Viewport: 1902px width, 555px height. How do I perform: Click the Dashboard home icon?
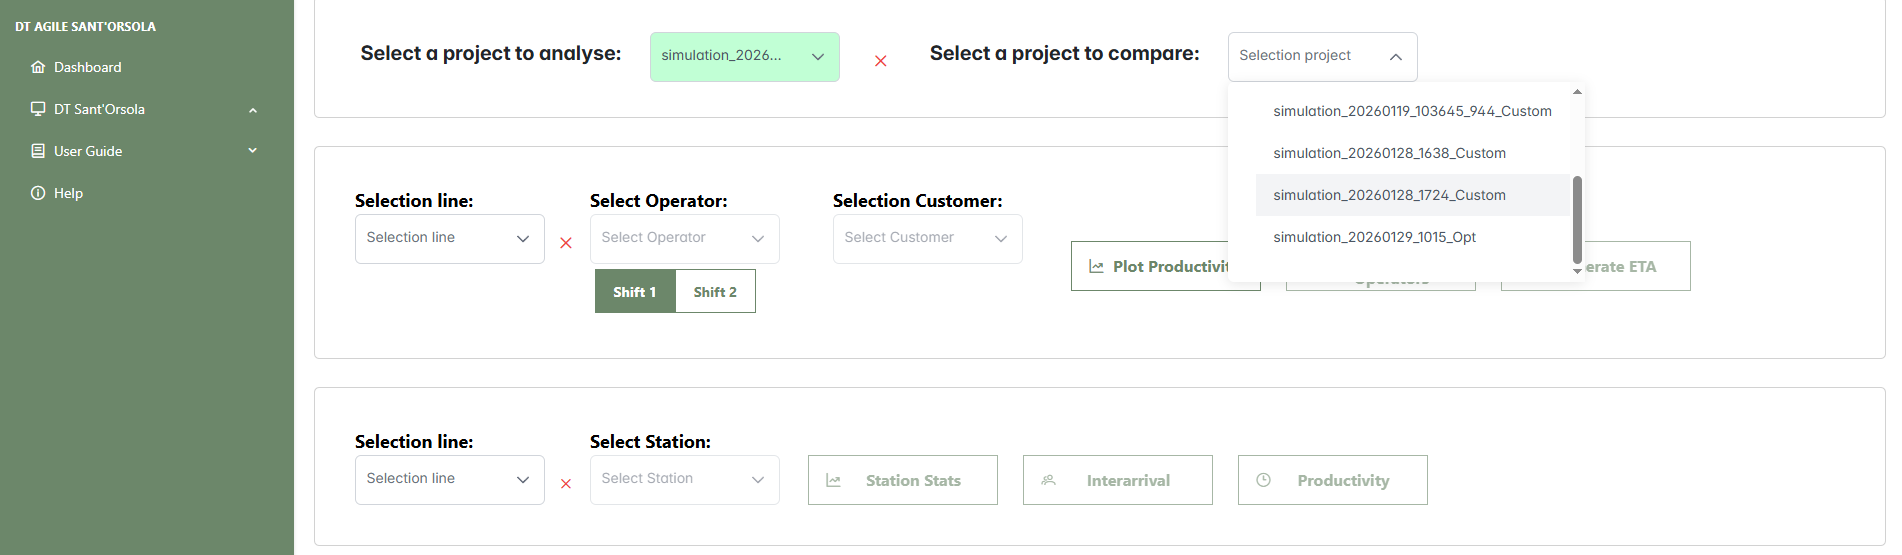pyautogui.click(x=38, y=67)
